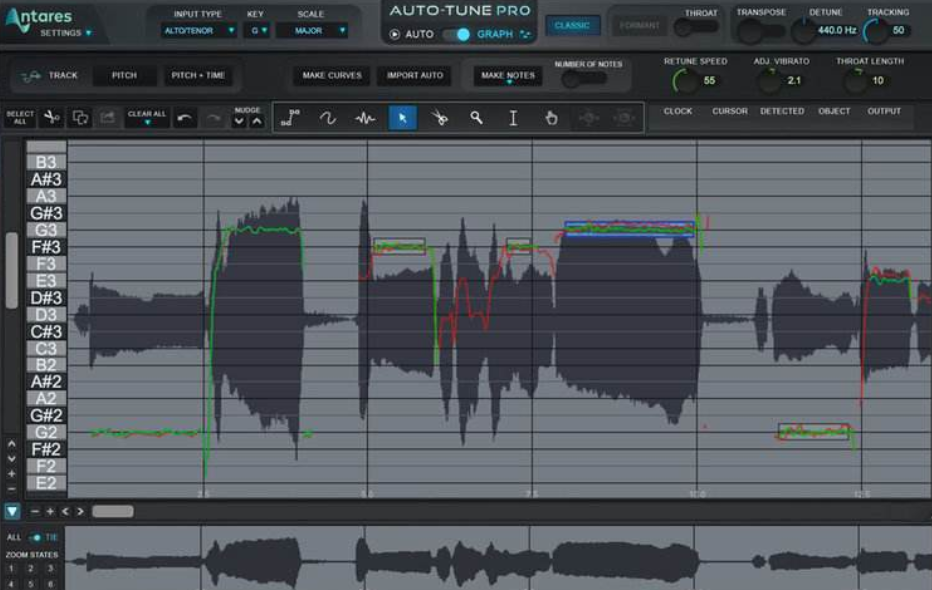Open the Key dropdown showing G

coord(257,30)
